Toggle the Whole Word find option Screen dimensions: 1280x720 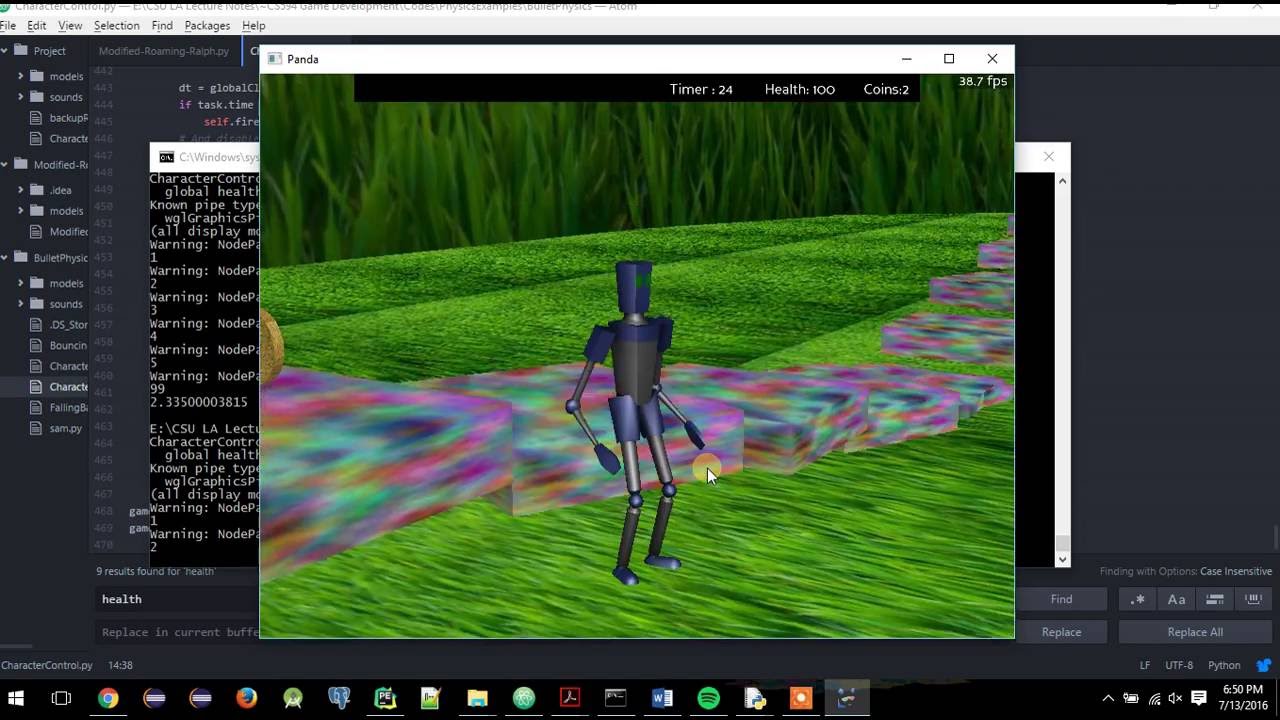coord(1253,599)
